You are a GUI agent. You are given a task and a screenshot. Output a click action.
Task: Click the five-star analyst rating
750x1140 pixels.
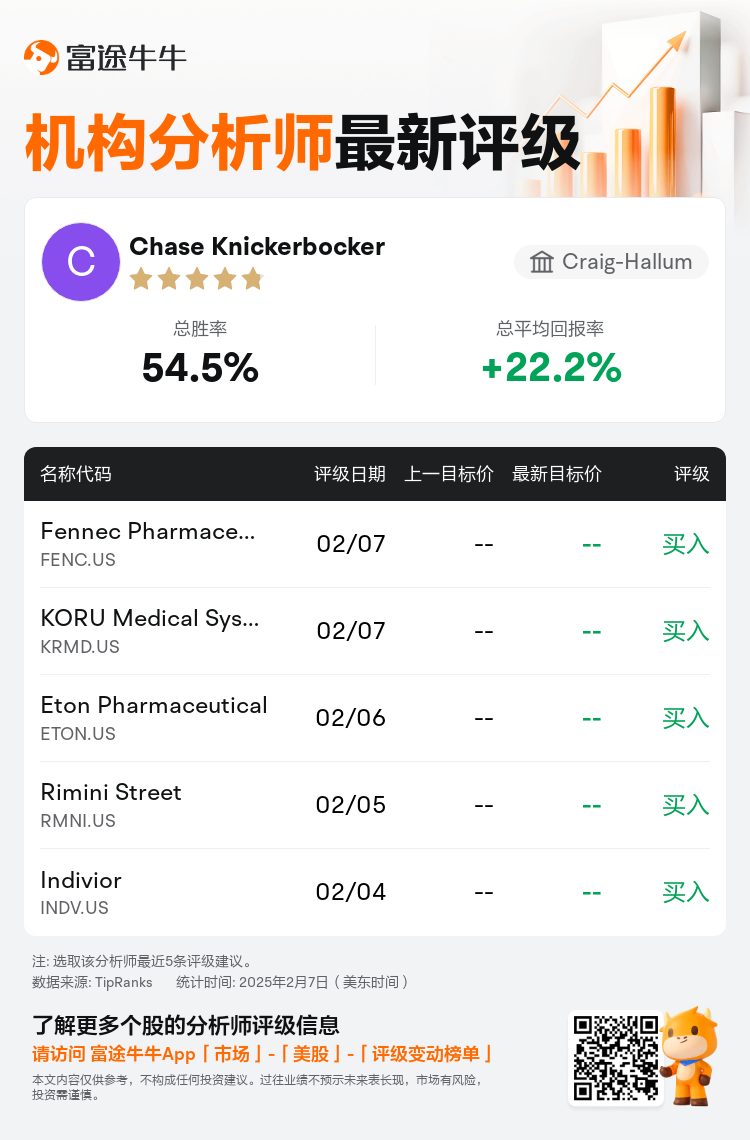(x=196, y=278)
